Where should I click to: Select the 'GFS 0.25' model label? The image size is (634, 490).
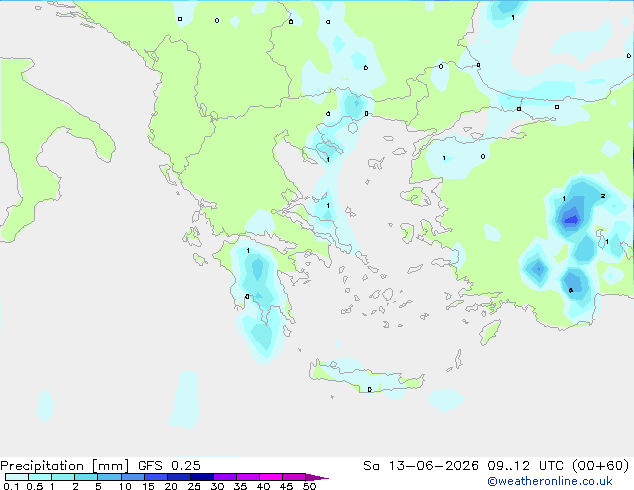click(x=169, y=466)
